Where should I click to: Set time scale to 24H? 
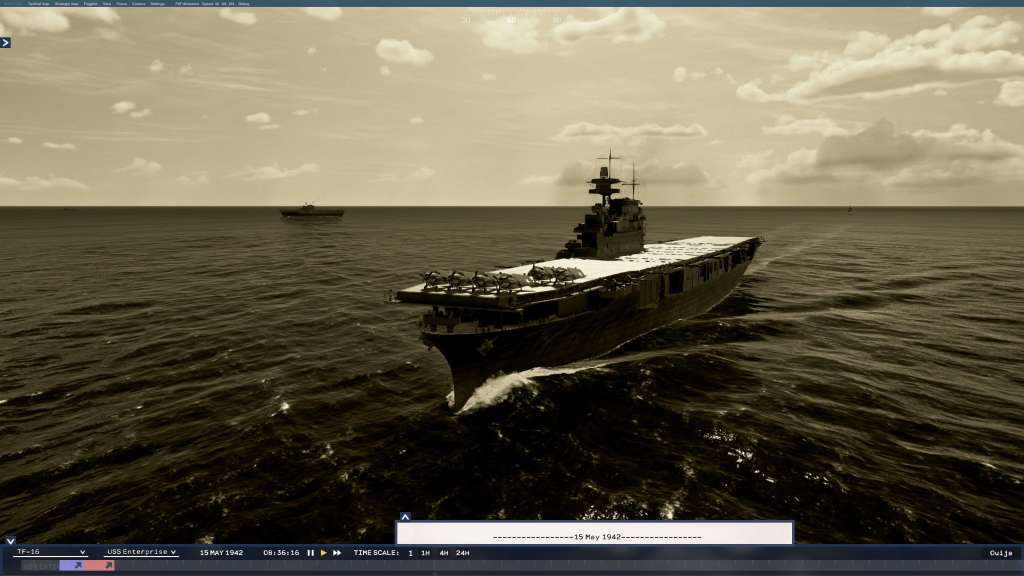click(462, 553)
